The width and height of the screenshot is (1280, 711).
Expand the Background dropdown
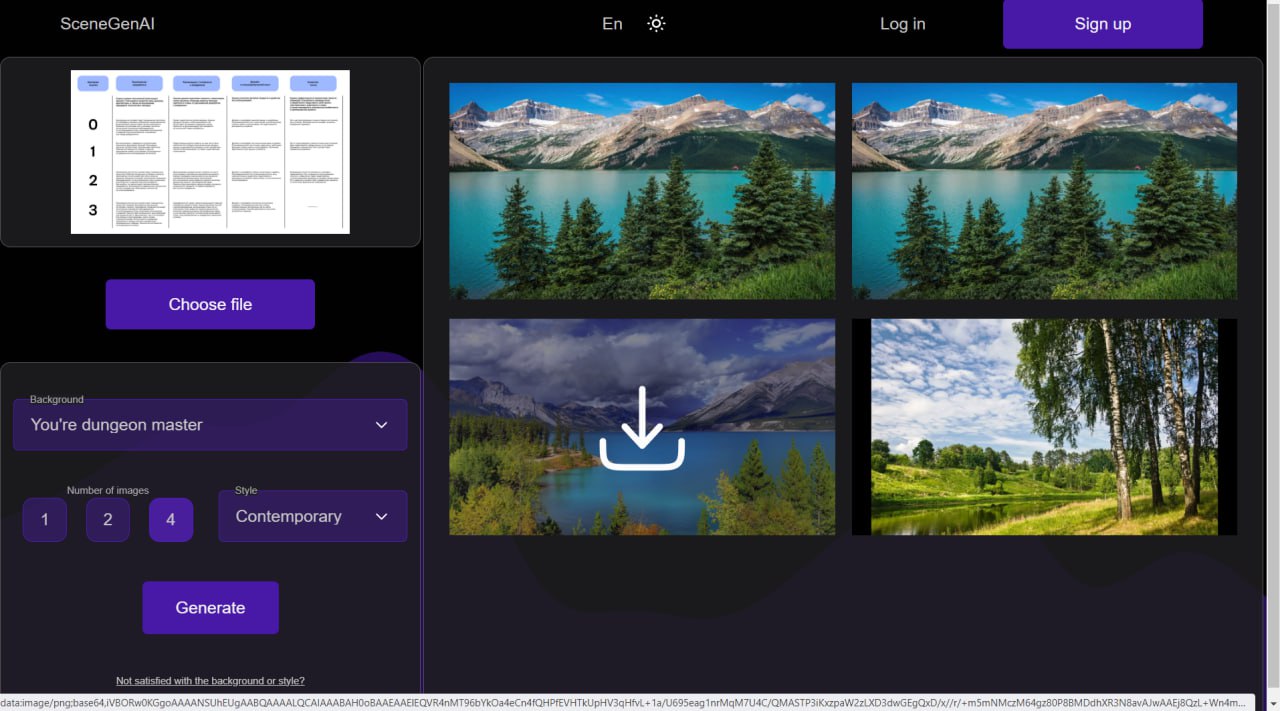pyautogui.click(x=210, y=425)
